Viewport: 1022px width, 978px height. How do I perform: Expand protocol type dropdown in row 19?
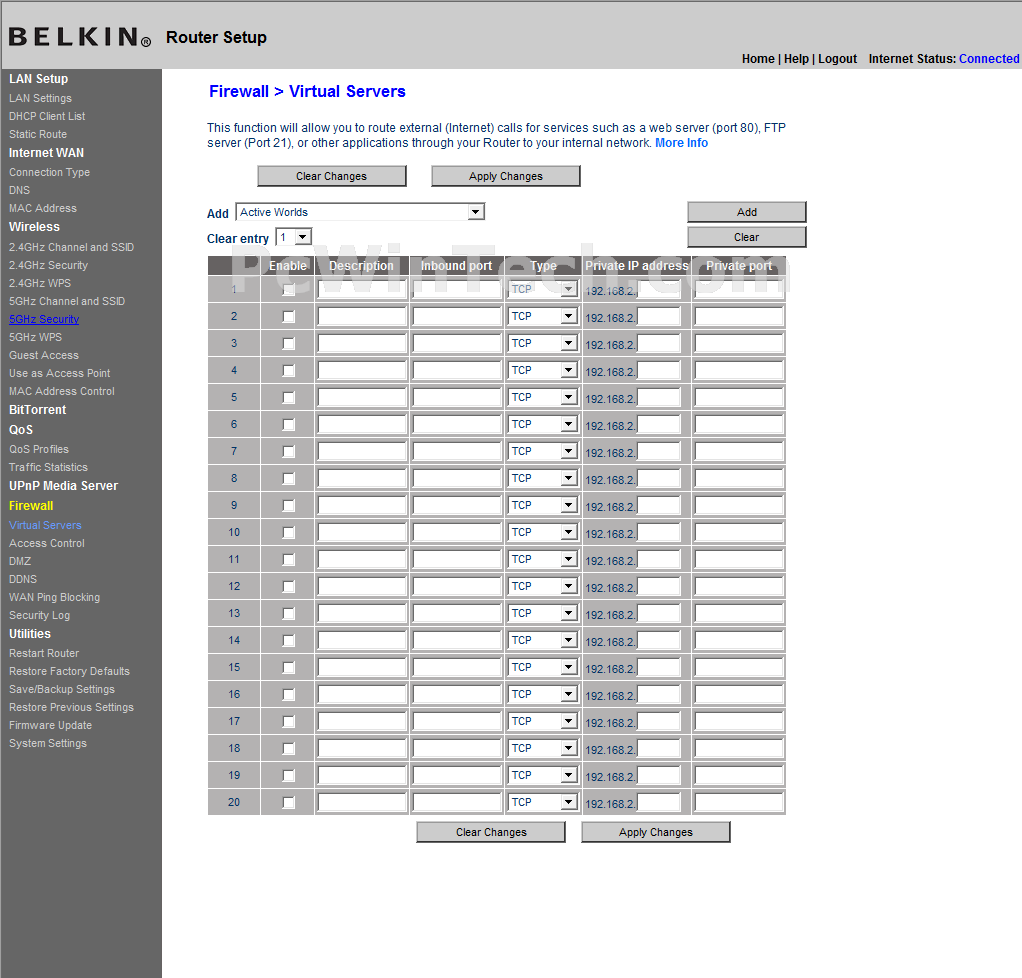click(542, 775)
